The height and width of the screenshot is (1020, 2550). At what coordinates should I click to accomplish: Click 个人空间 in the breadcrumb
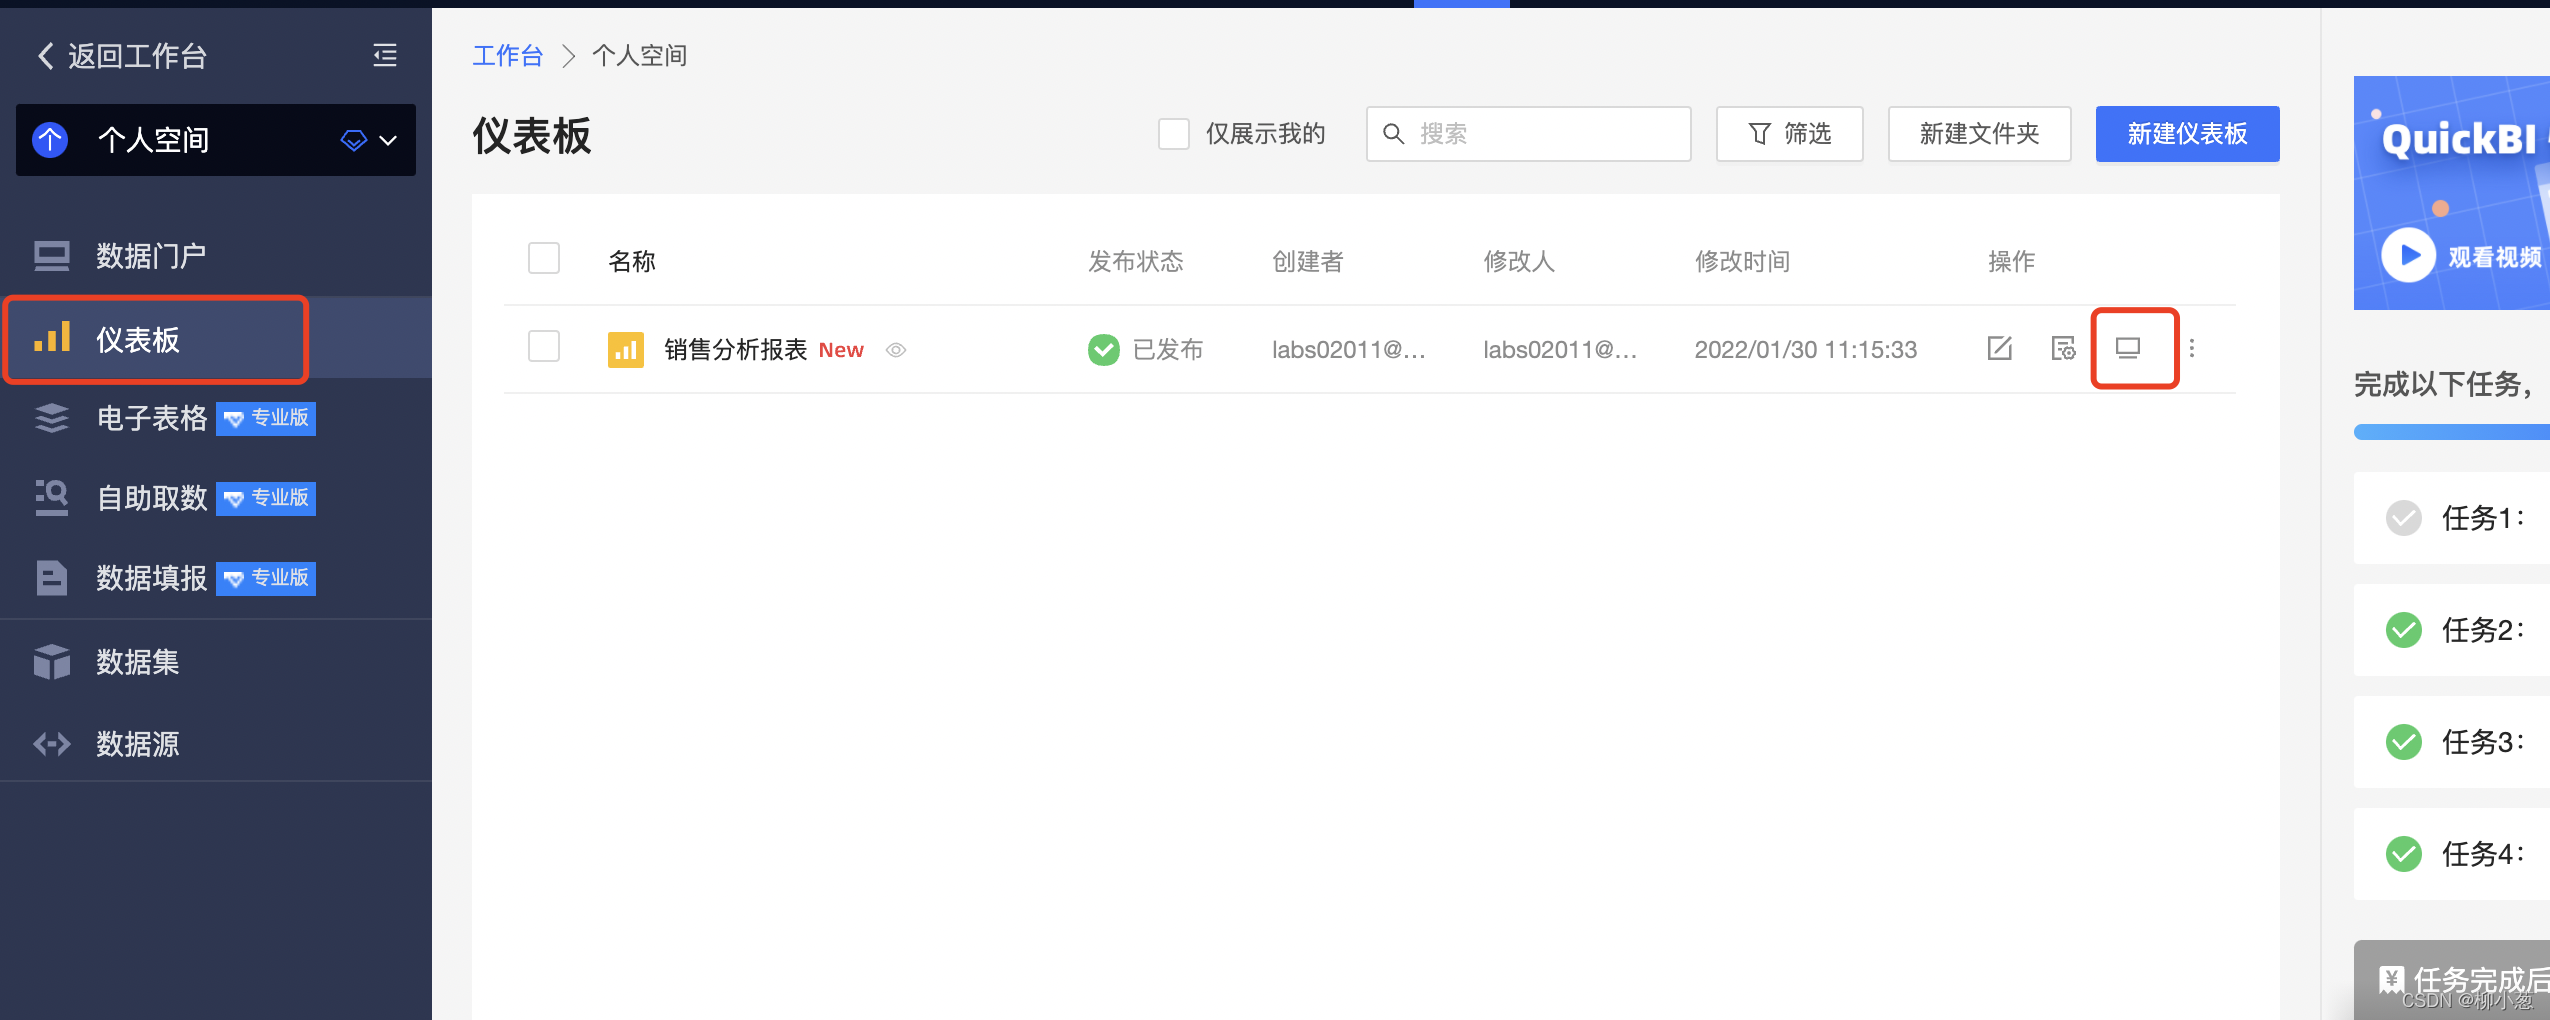tap(640, 56)
